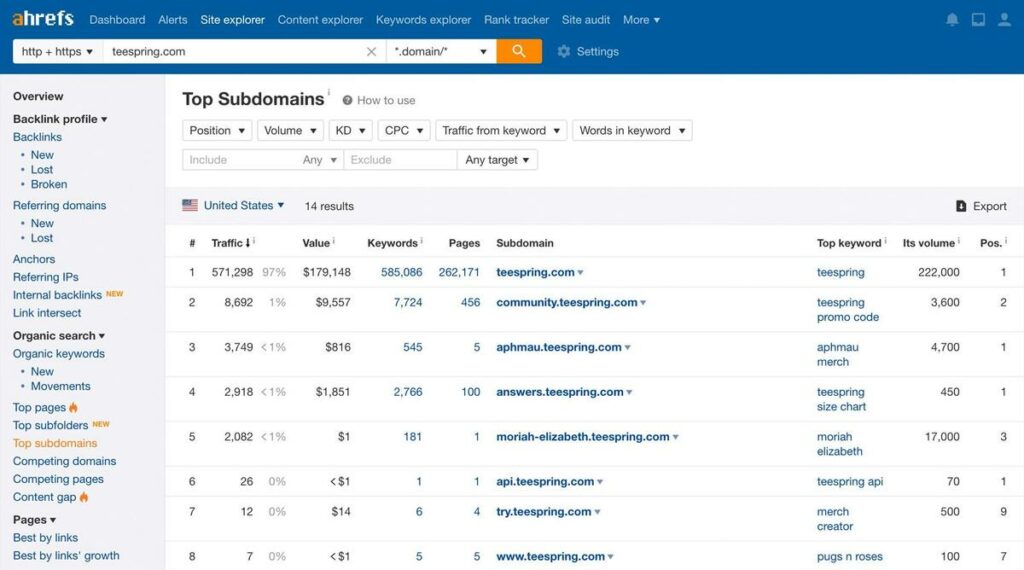Open the http + https protocol dropdown
This screenshot has height=570, width=1024.
coord(57,52)
